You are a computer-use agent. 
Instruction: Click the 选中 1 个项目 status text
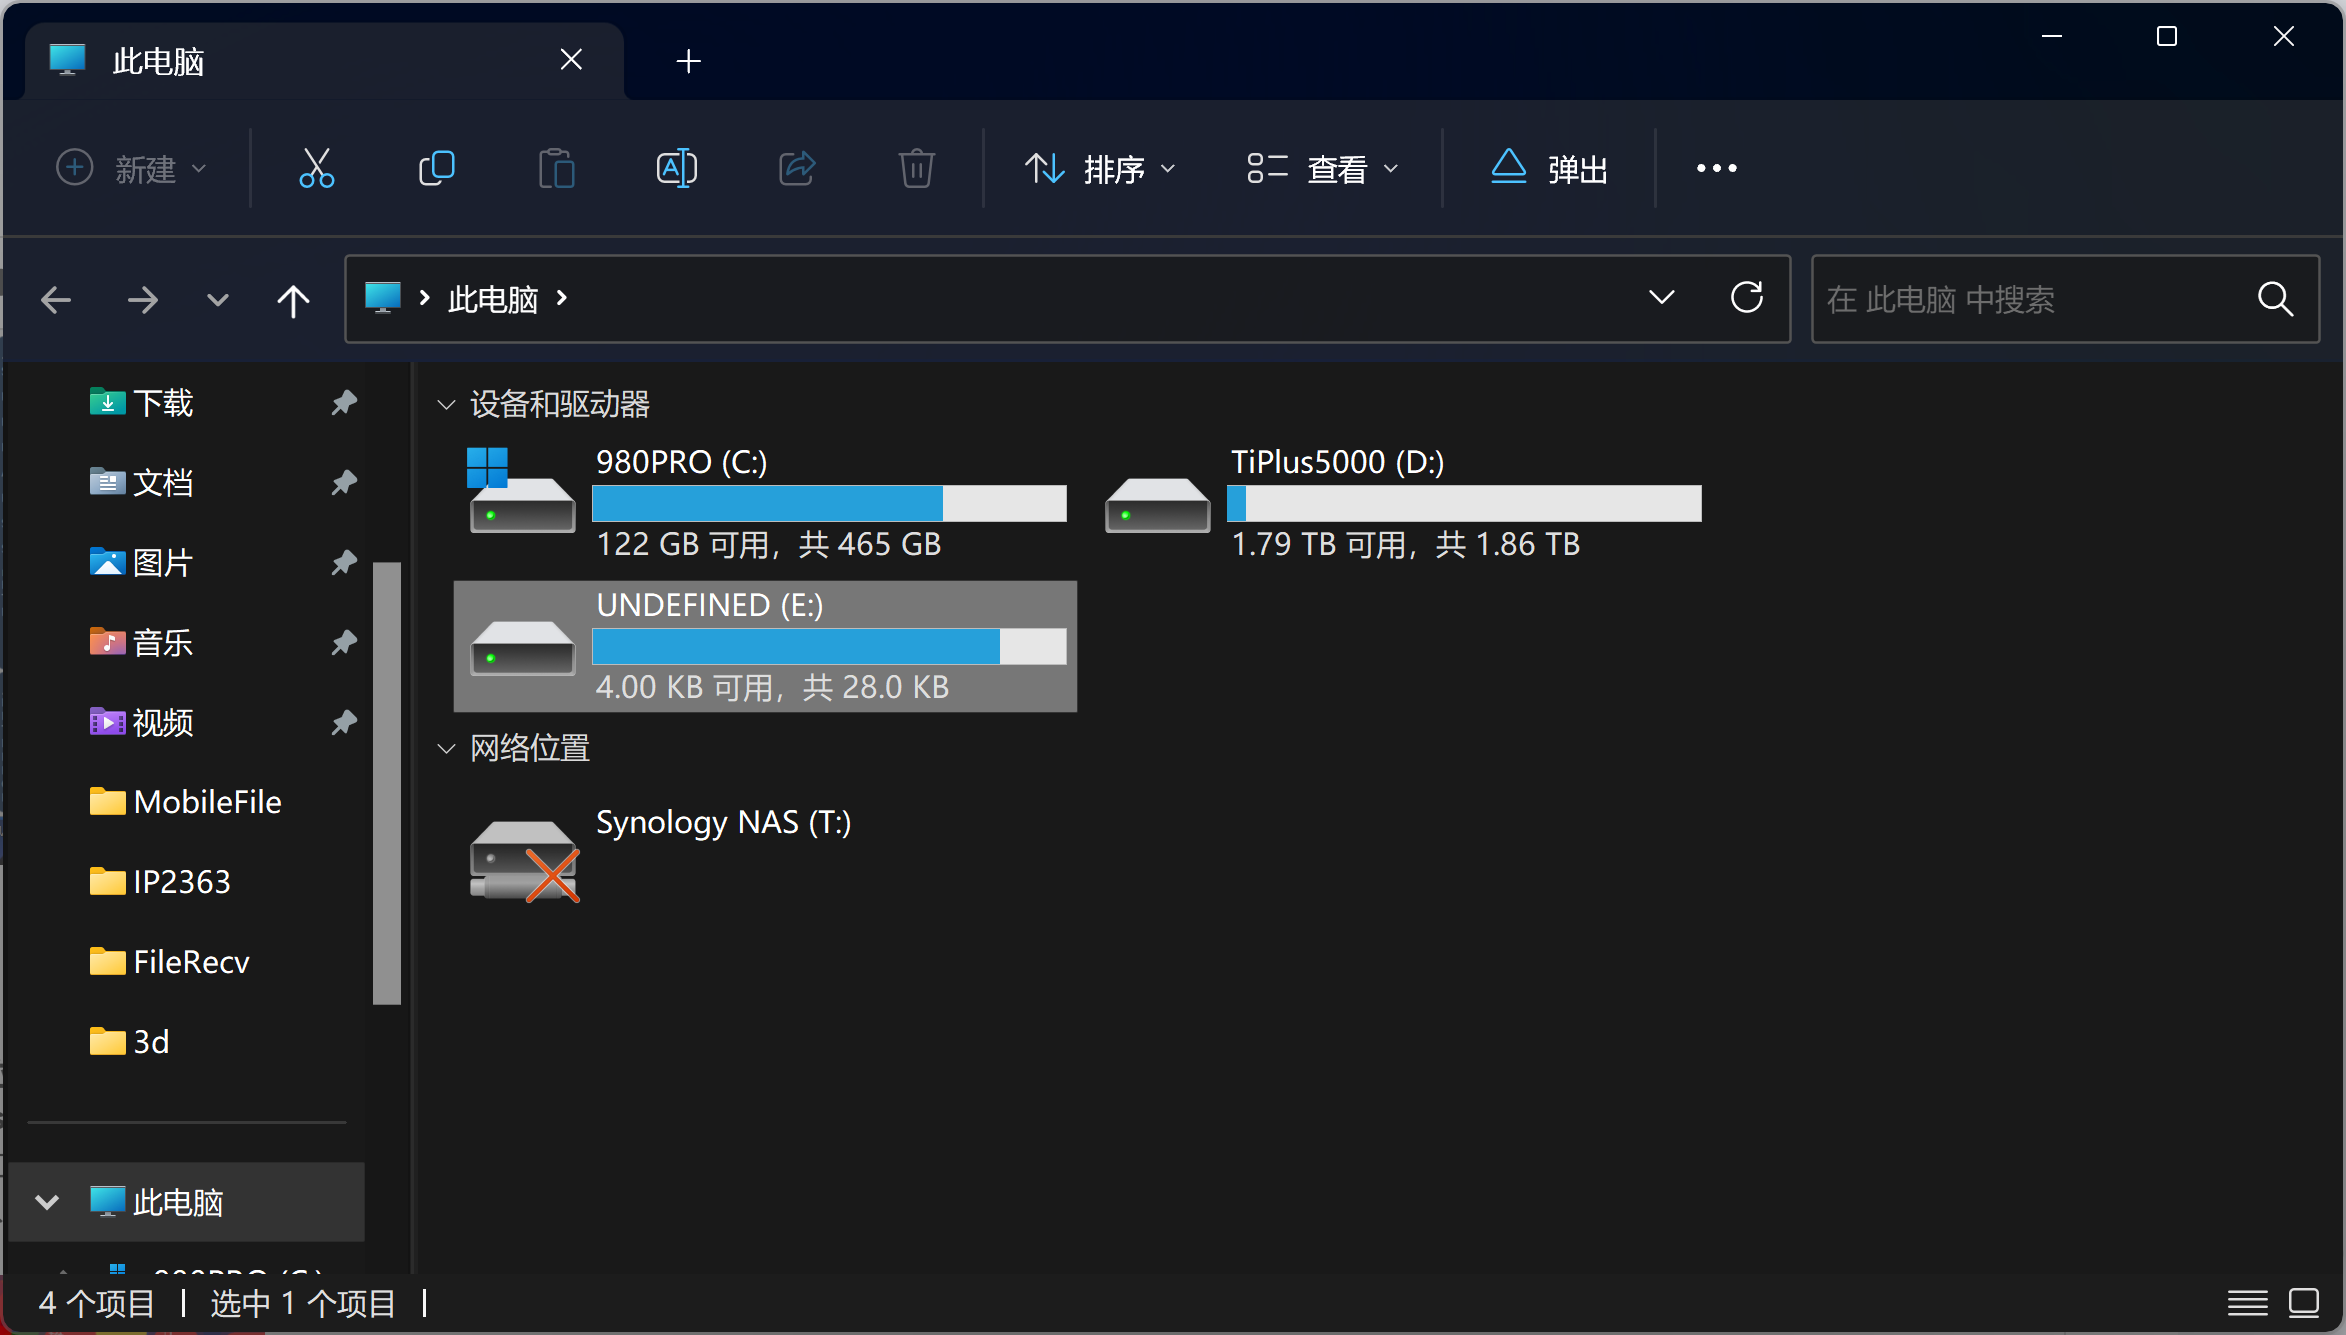point(303,1303)
